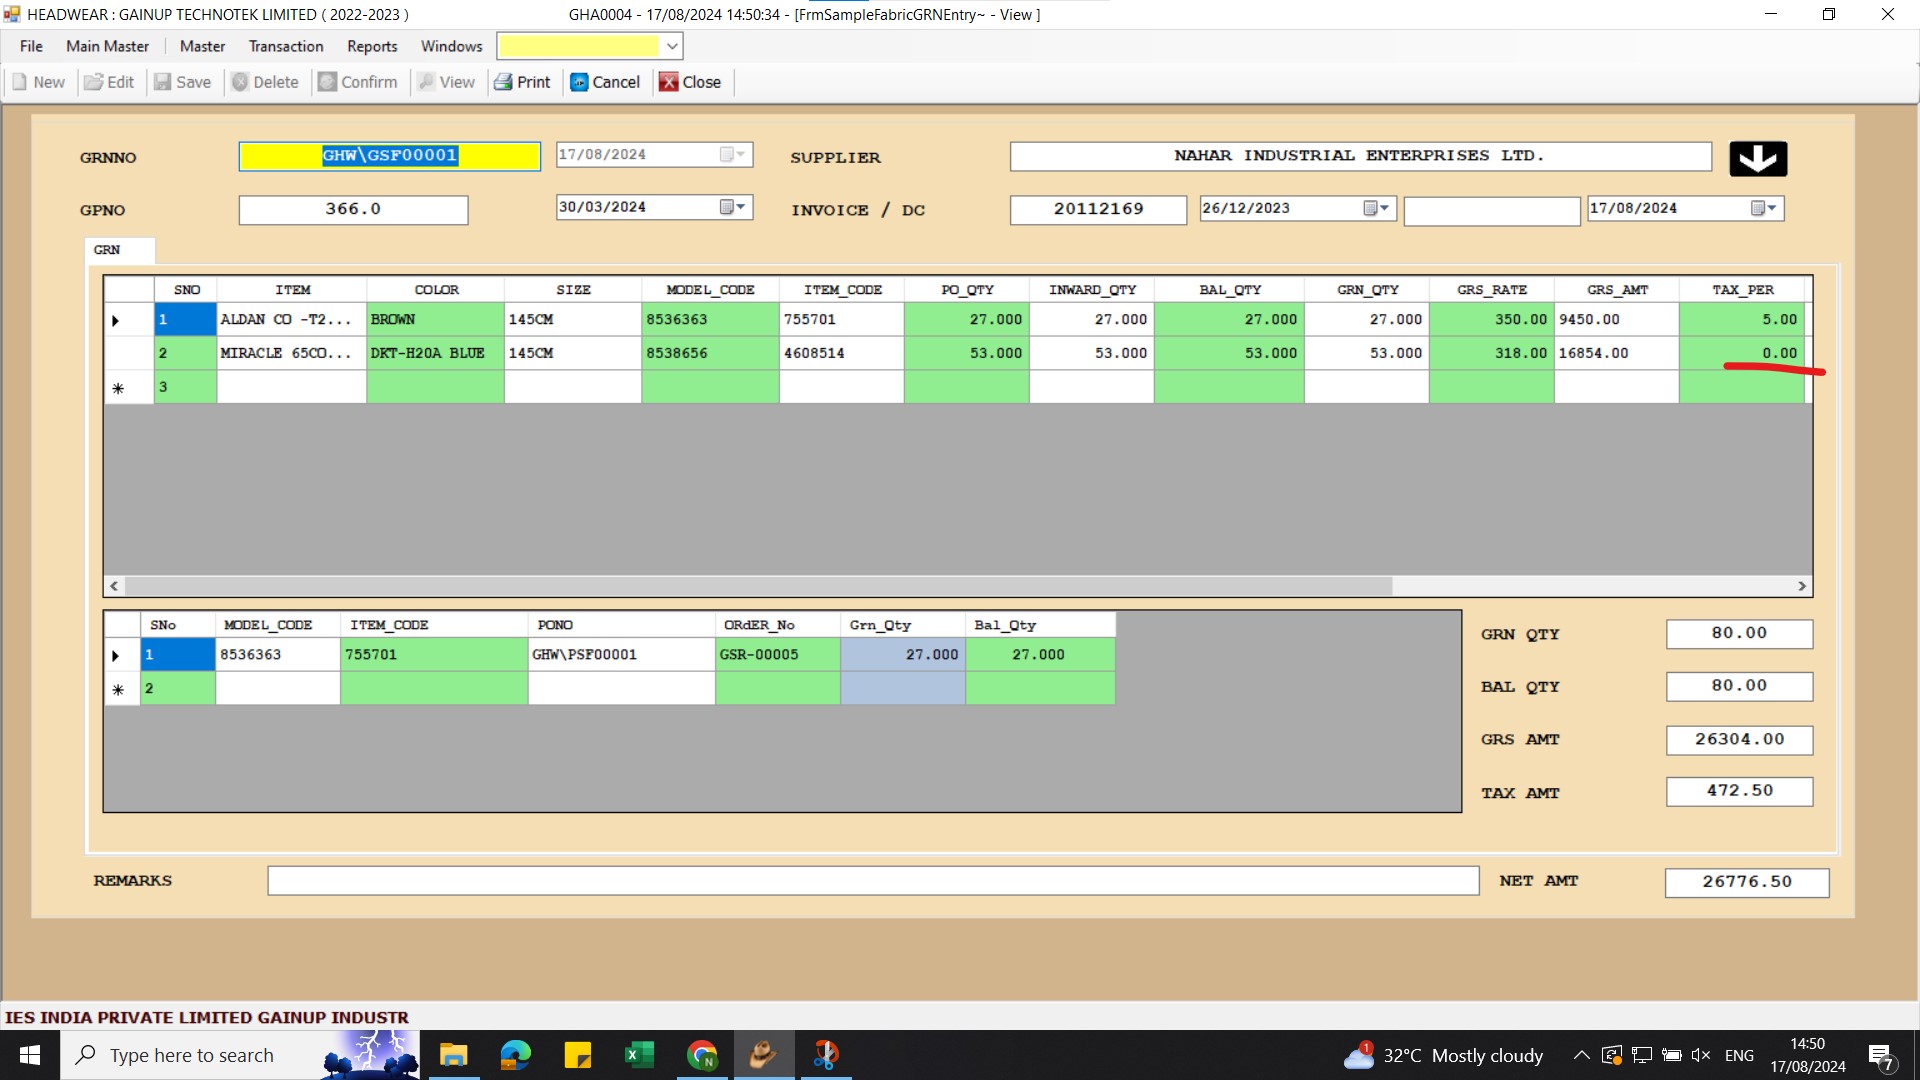Open the GPNO date picker 30/03/2024
This screenshot has height=1080, width=1920.
733,207
